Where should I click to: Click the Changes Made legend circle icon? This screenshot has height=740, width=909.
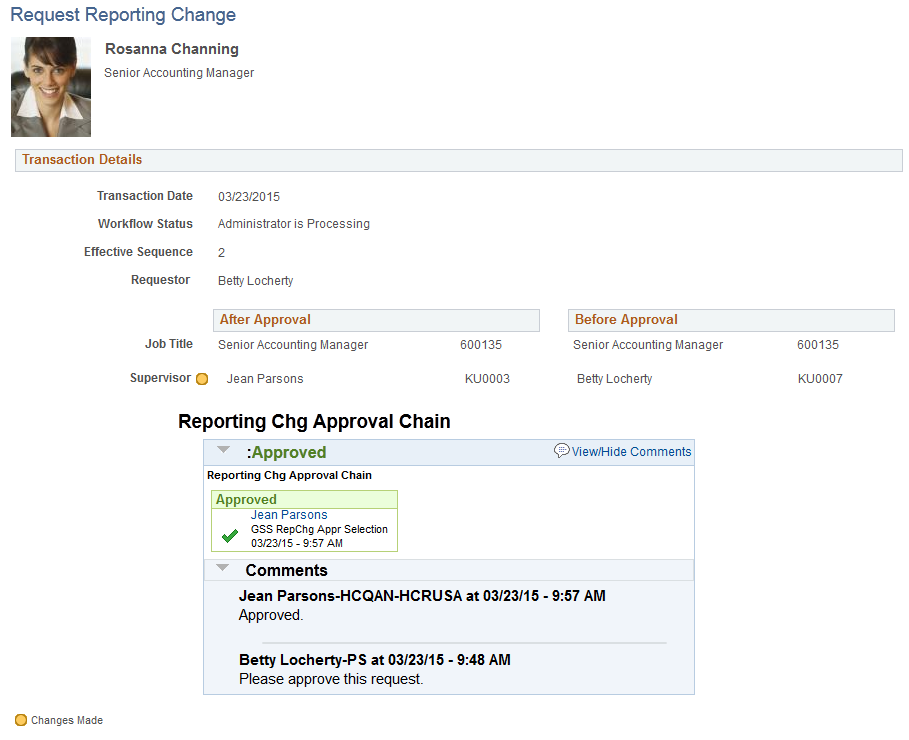coord(21,720)
